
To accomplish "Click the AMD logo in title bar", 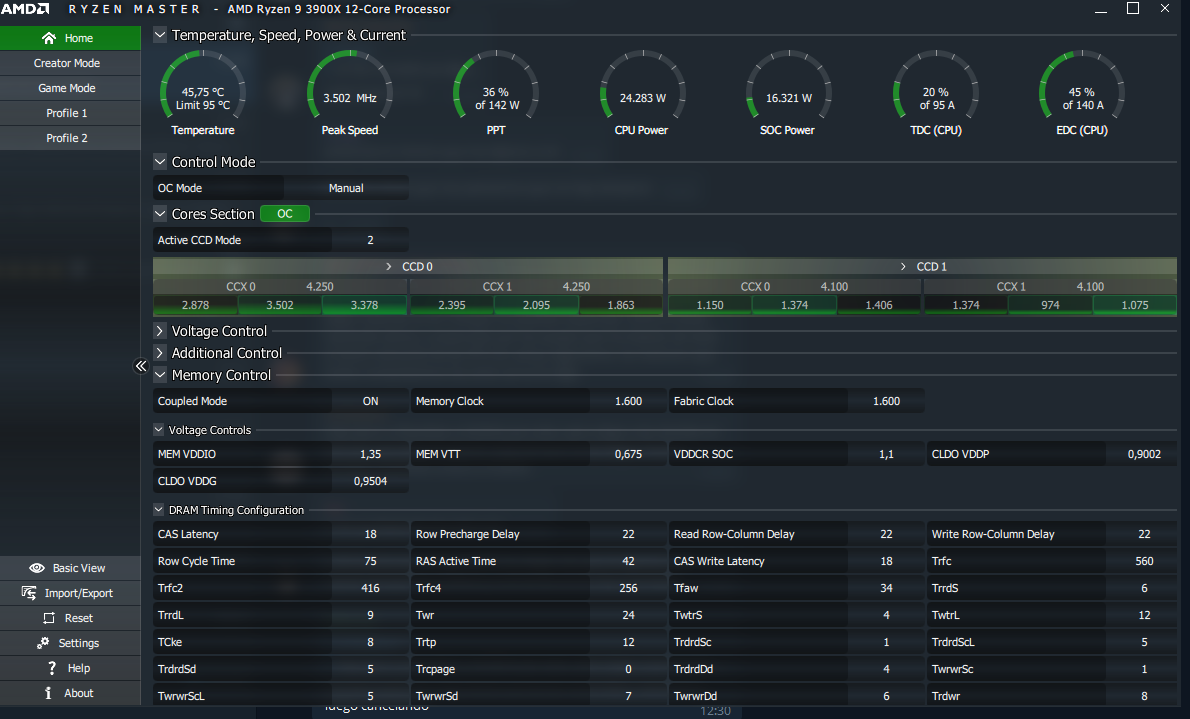I will click(25, 9).
